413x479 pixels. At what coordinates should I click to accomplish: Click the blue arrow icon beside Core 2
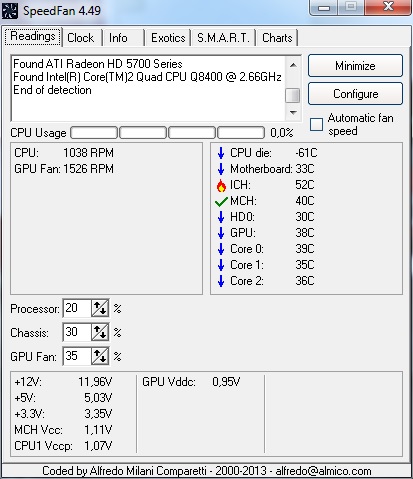[221, 281]
